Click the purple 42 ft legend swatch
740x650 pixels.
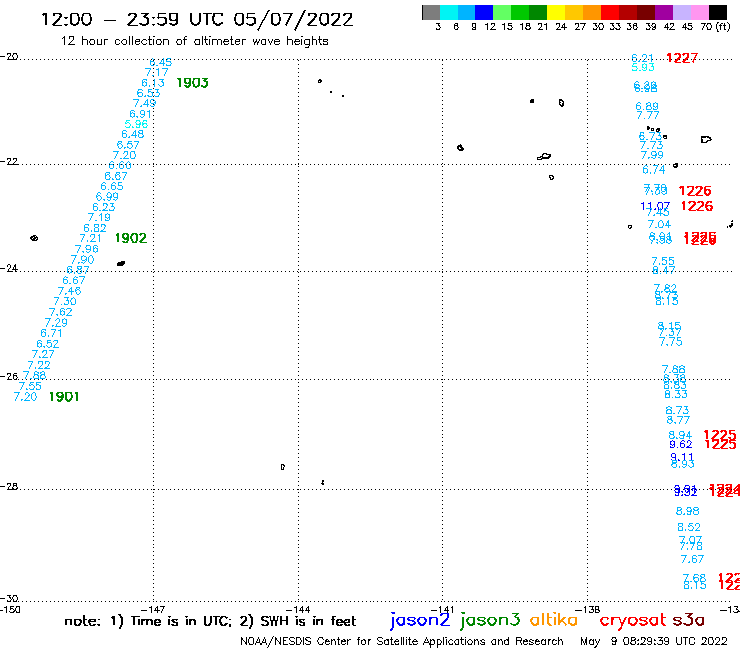(664, 12)
